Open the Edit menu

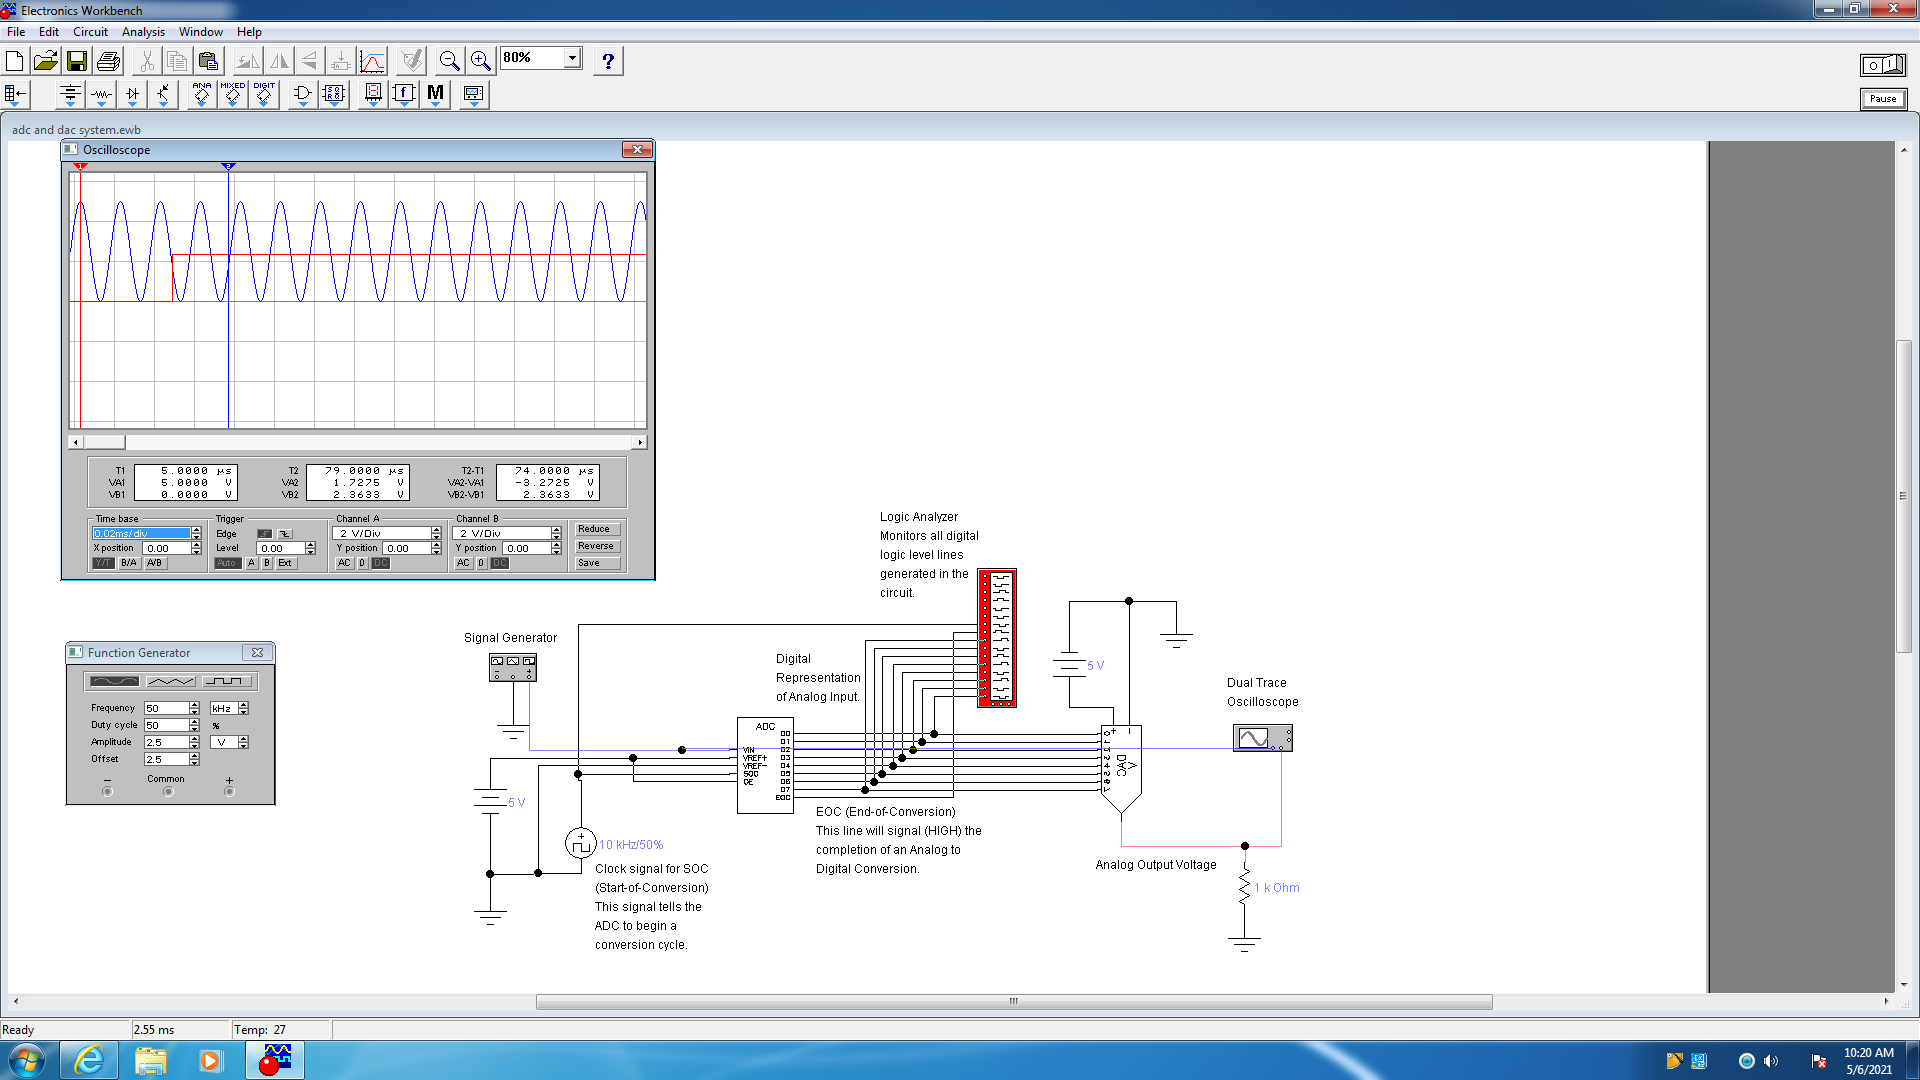[49, 32]
